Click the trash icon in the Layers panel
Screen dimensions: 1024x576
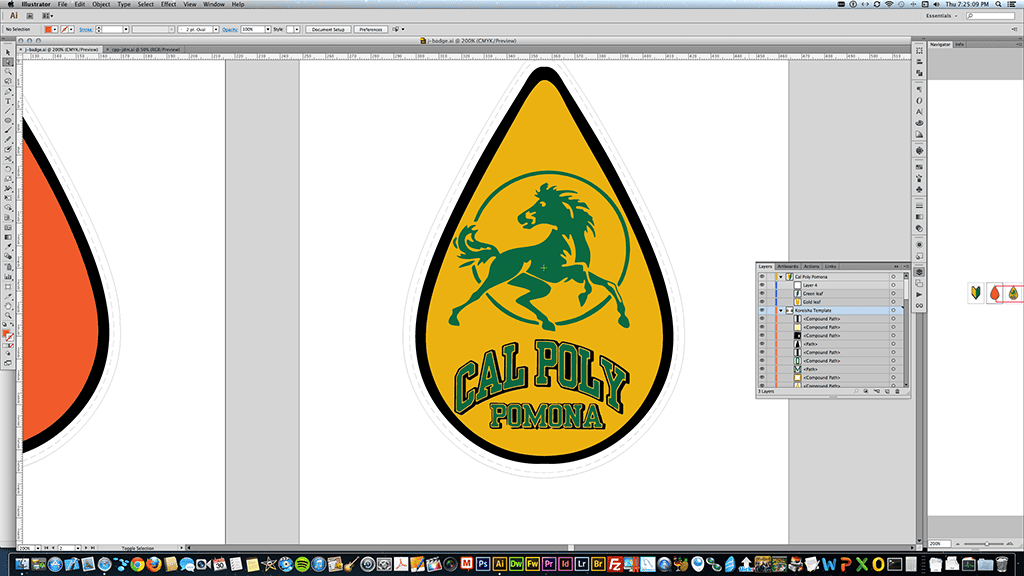point(897,391)
